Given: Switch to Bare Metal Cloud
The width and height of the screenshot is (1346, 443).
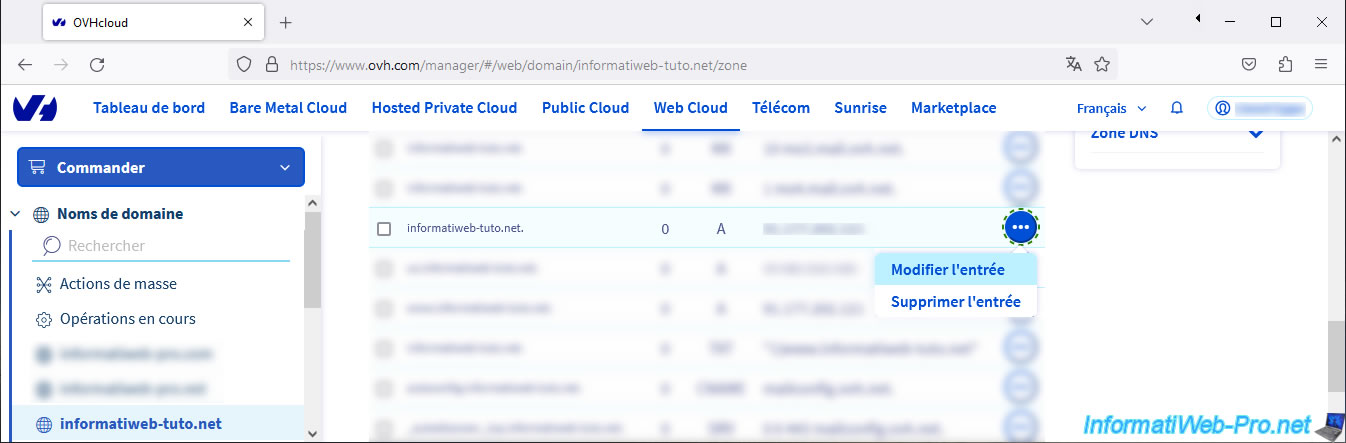Looking at the screenshot, I should click(288, 108).
